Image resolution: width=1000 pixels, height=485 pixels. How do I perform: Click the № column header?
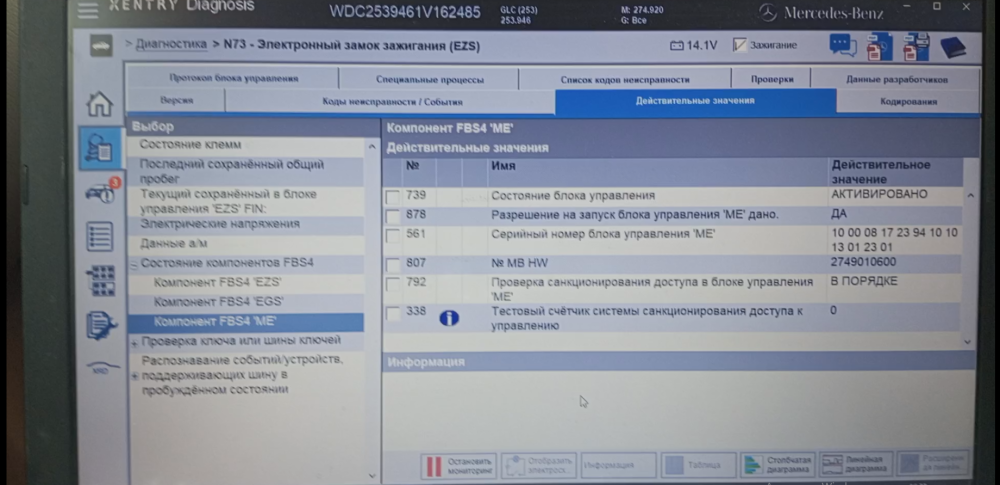412,166
